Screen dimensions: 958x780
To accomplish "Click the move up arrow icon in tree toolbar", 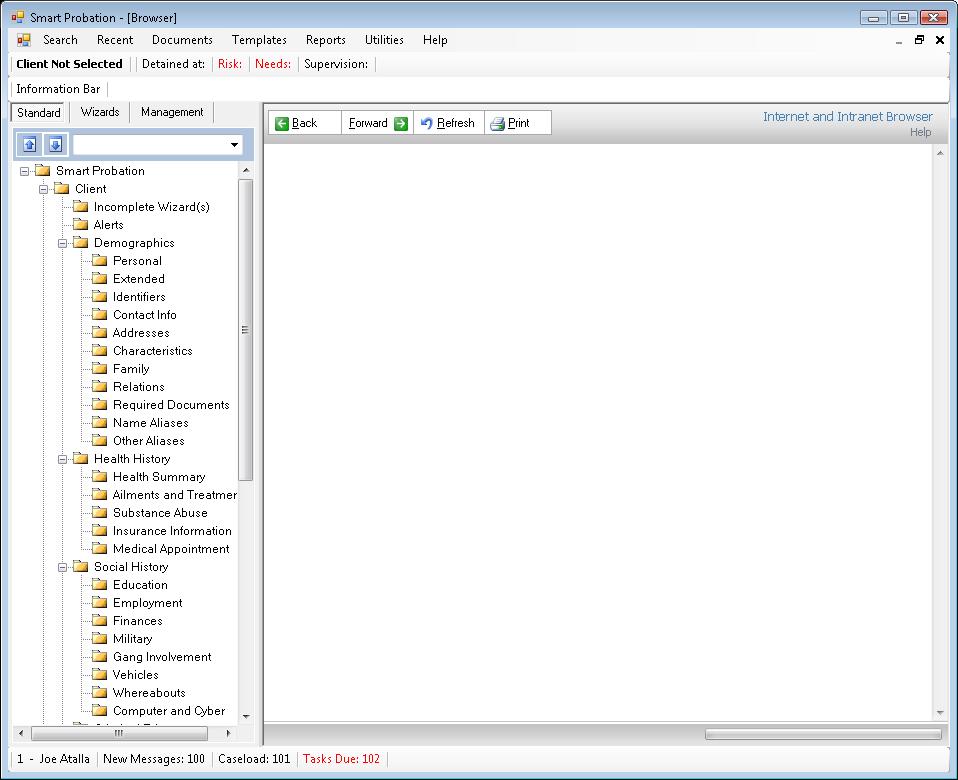I will click(29, 145).
